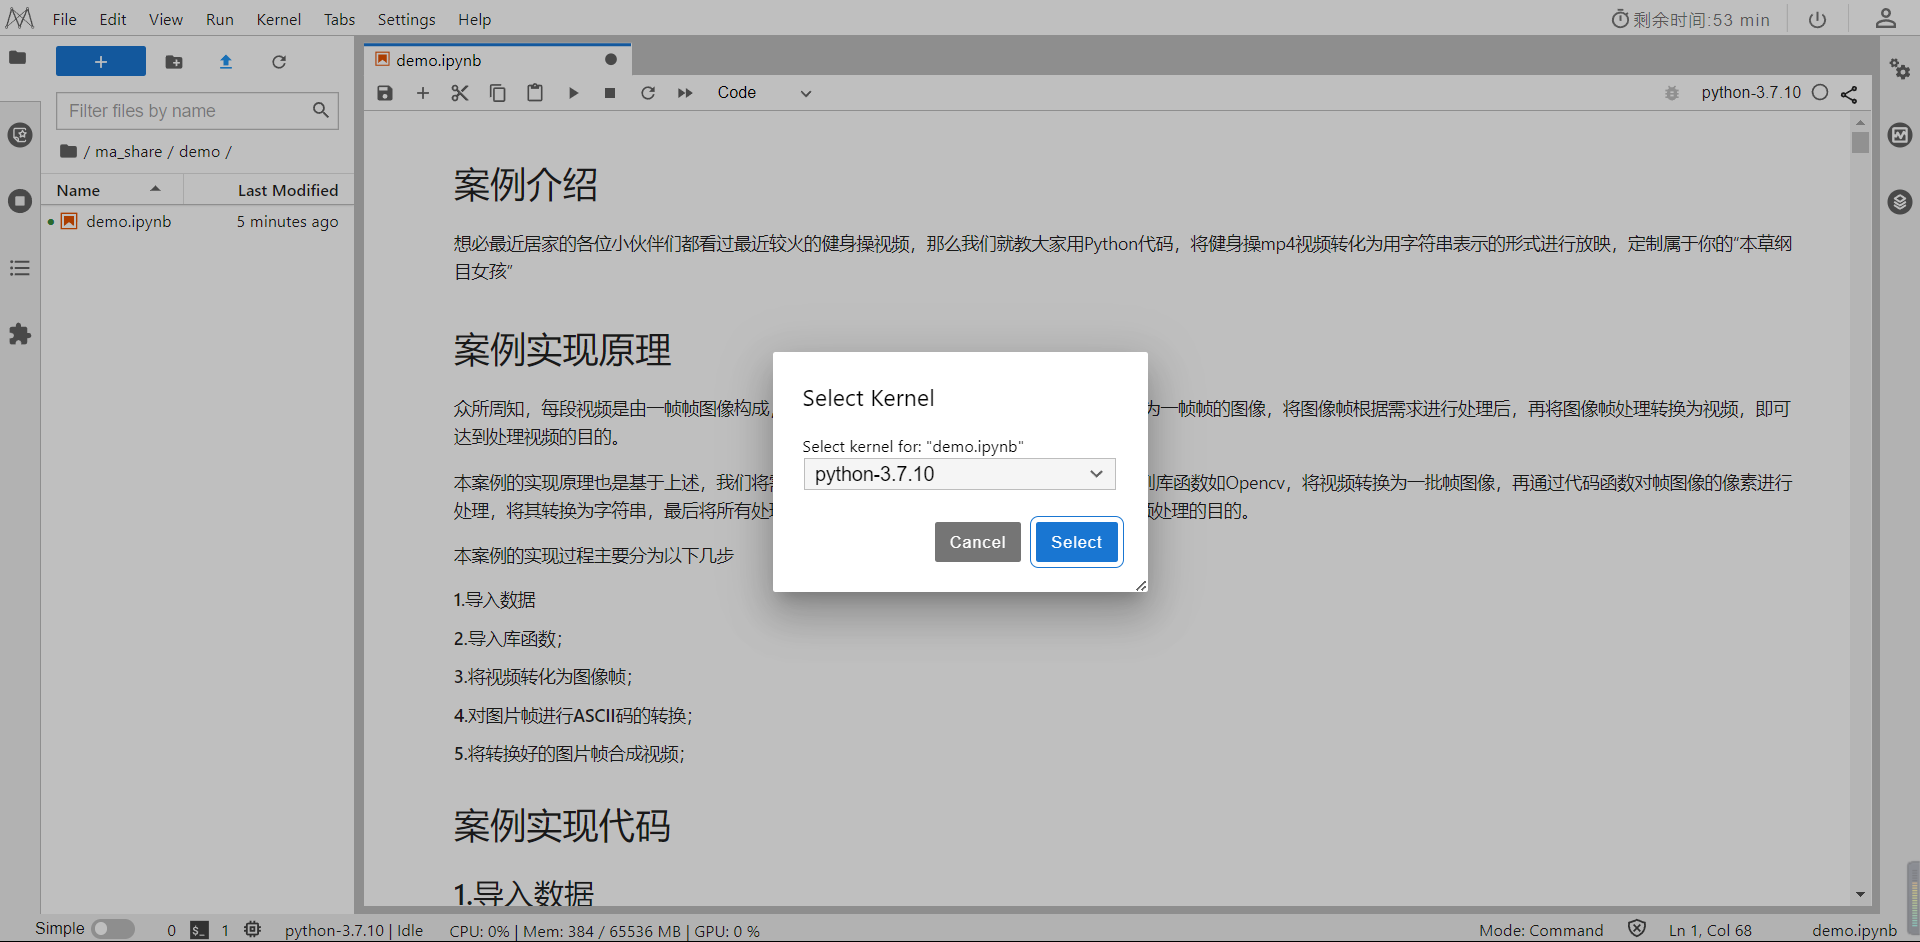The image size is (1920, 942).
Task: Interrupt the kernel with stop icon
Action: click(610, 93)
